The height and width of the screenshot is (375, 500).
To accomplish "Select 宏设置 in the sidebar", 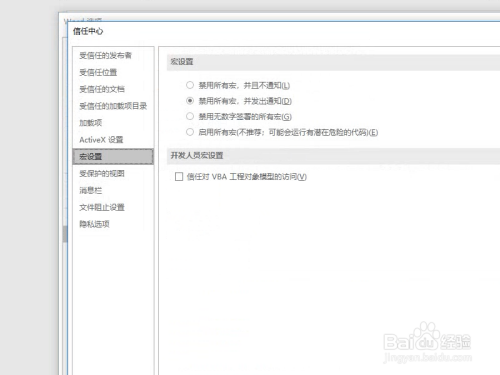I will click(113, 156).
